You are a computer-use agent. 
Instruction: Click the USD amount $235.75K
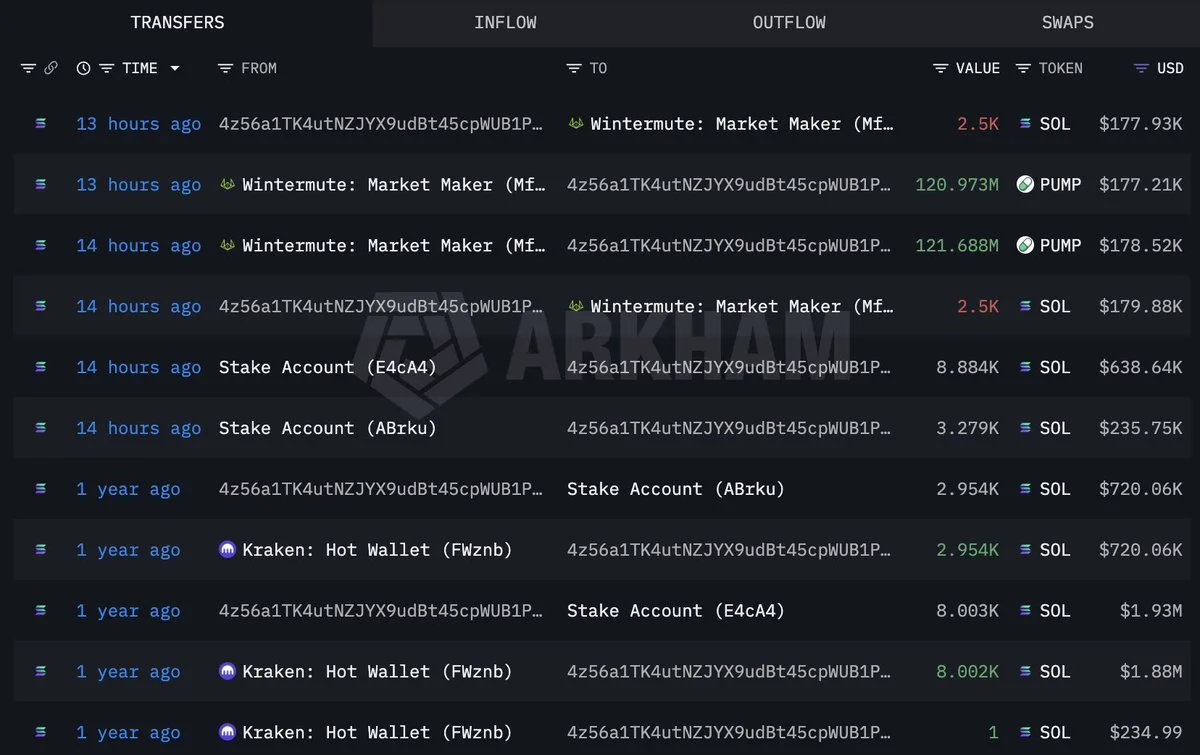(1141, 428)
